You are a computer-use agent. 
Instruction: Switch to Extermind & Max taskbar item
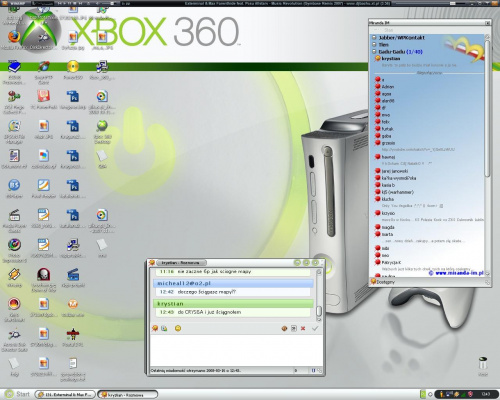[65, 395]
